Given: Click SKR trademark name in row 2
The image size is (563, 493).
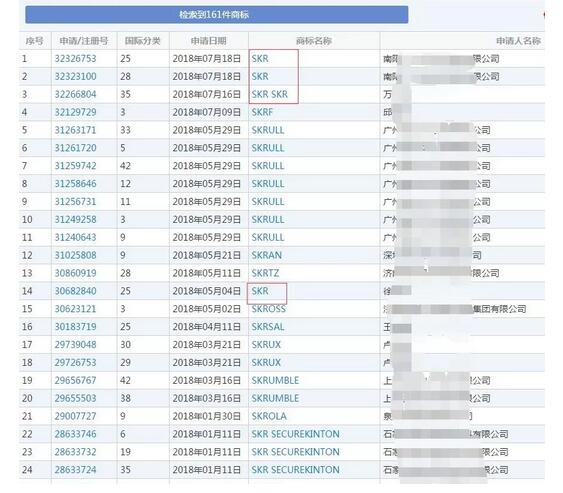Looking at the screenshot, I should 260,76.
